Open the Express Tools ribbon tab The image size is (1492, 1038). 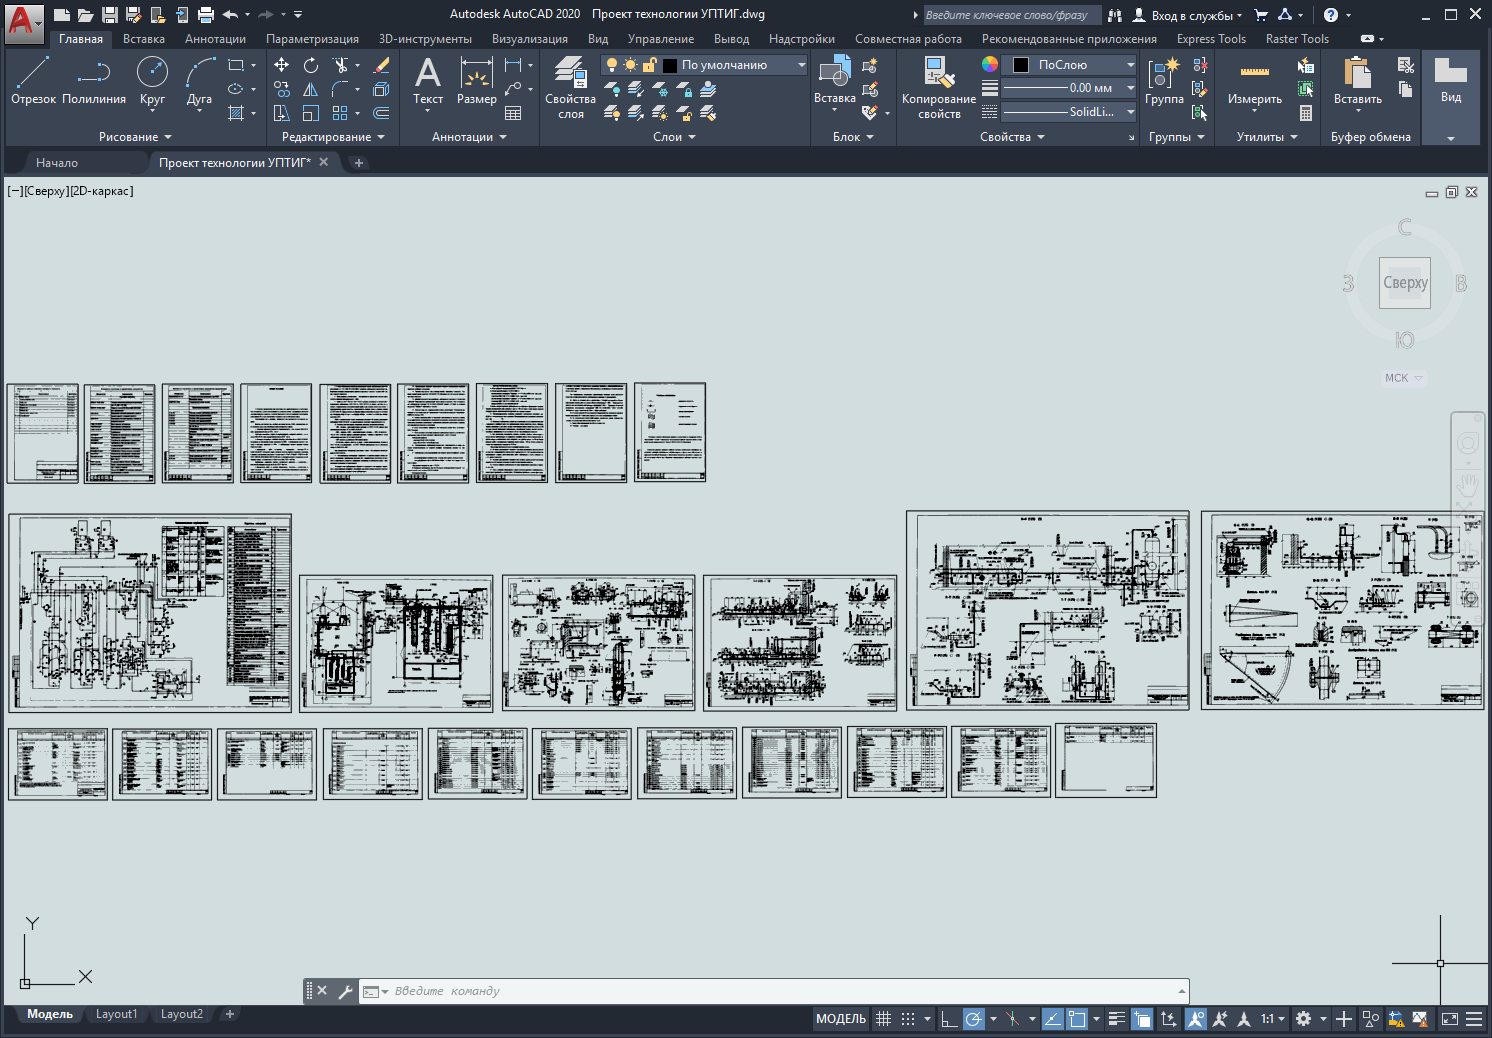1211,39
